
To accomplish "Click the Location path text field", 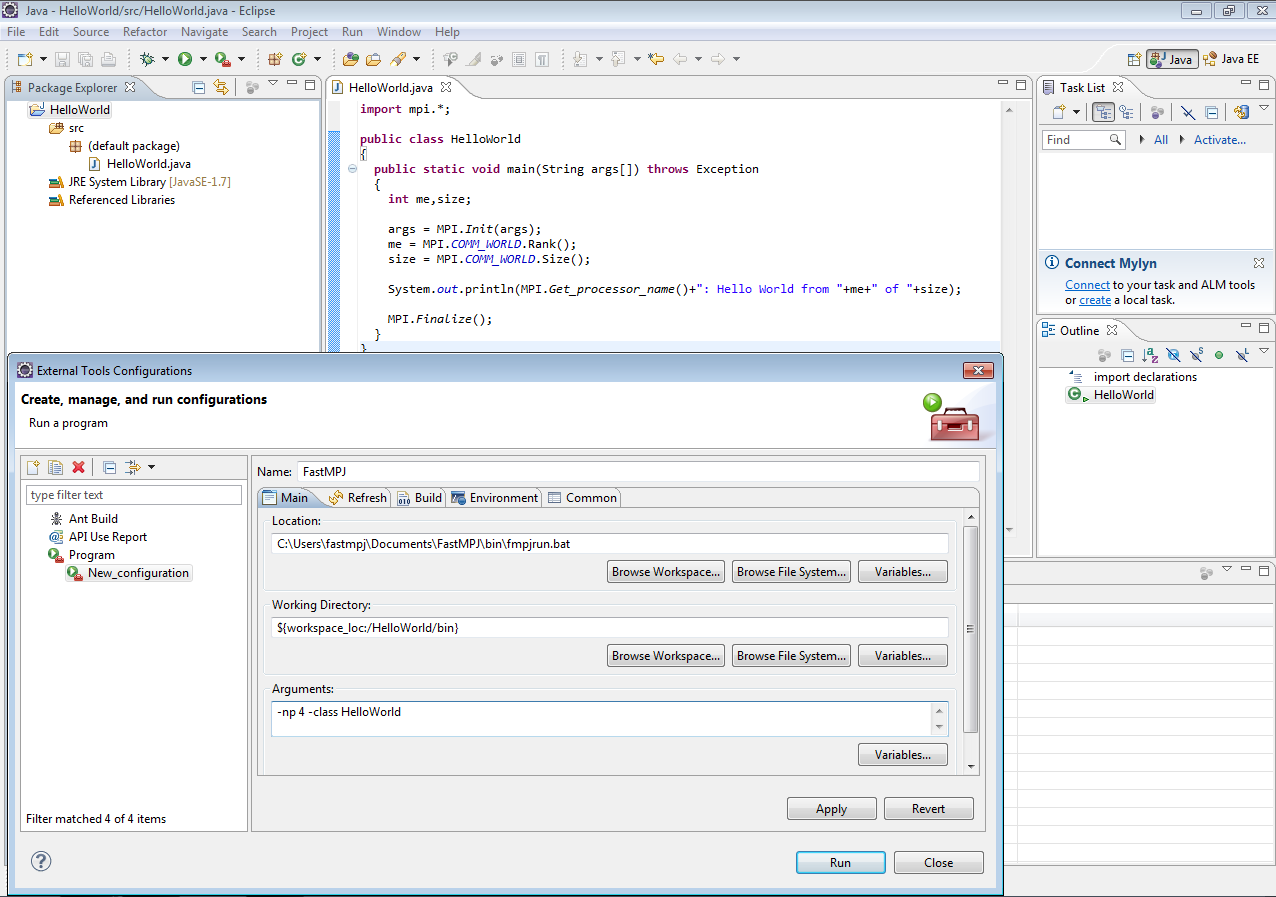I will (x=610, y=544).
